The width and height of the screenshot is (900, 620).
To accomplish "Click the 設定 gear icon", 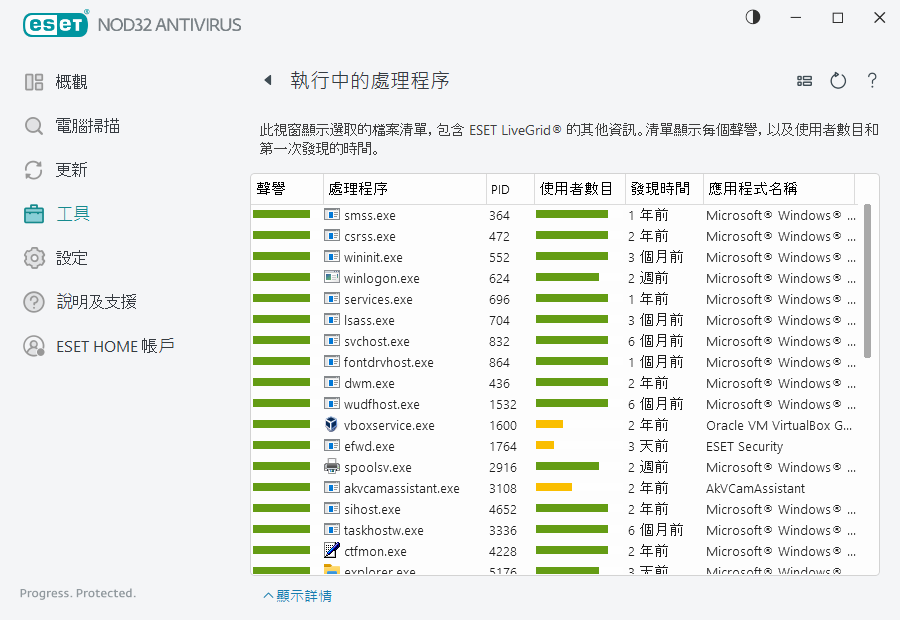I will click(34, 258).
